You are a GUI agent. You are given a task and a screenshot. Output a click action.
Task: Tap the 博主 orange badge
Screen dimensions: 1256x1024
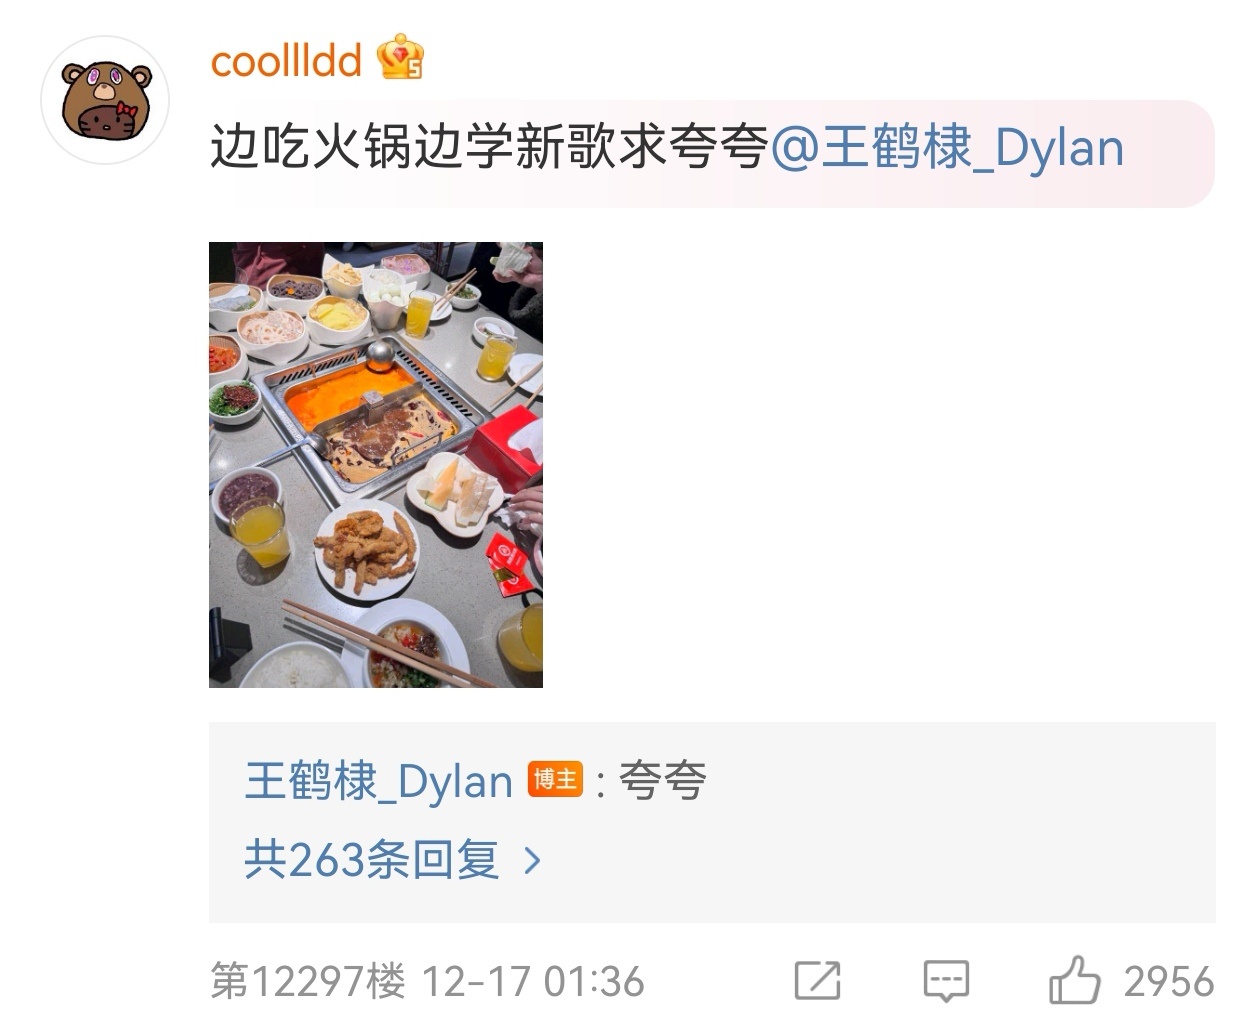(555, 779)
